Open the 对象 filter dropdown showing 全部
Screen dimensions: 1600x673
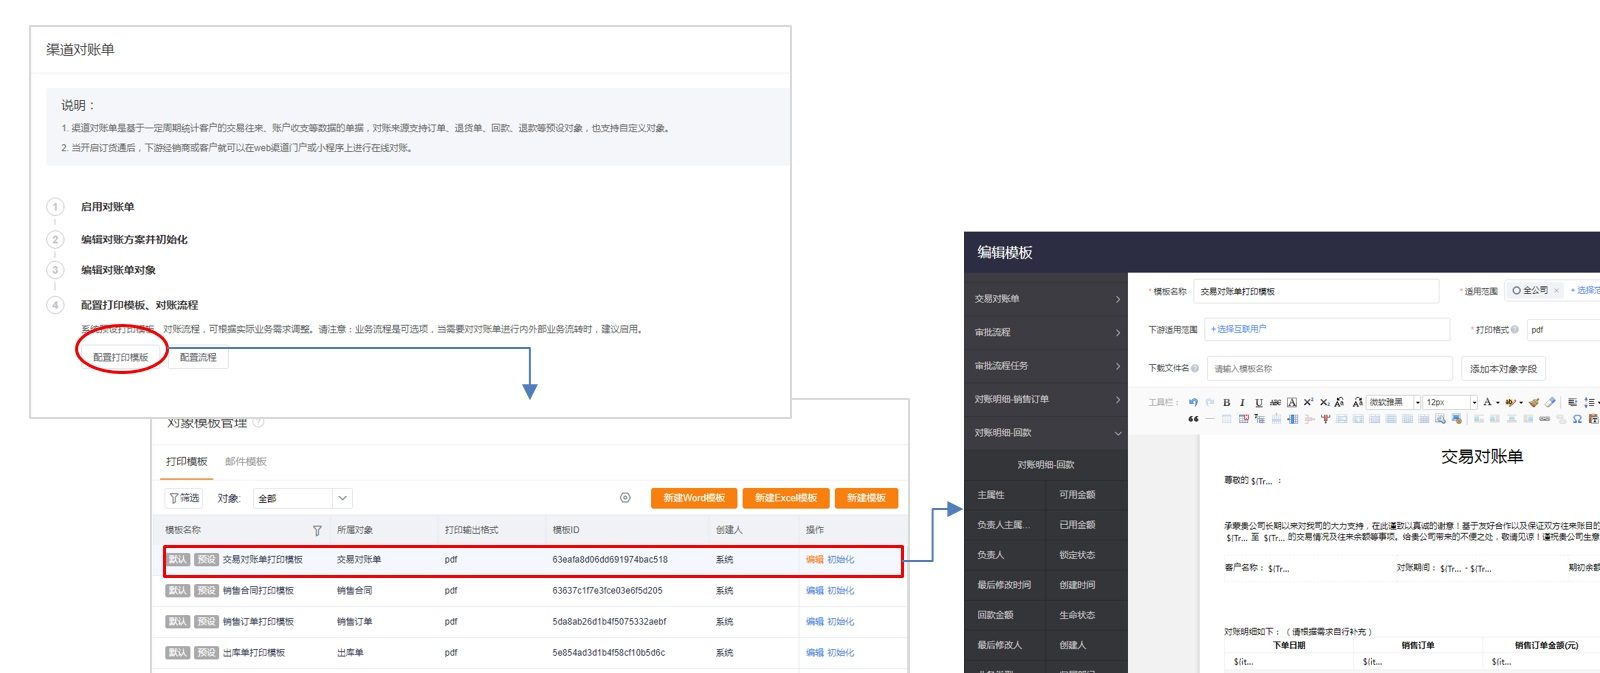pyautogui.click(x=303, y=498)
